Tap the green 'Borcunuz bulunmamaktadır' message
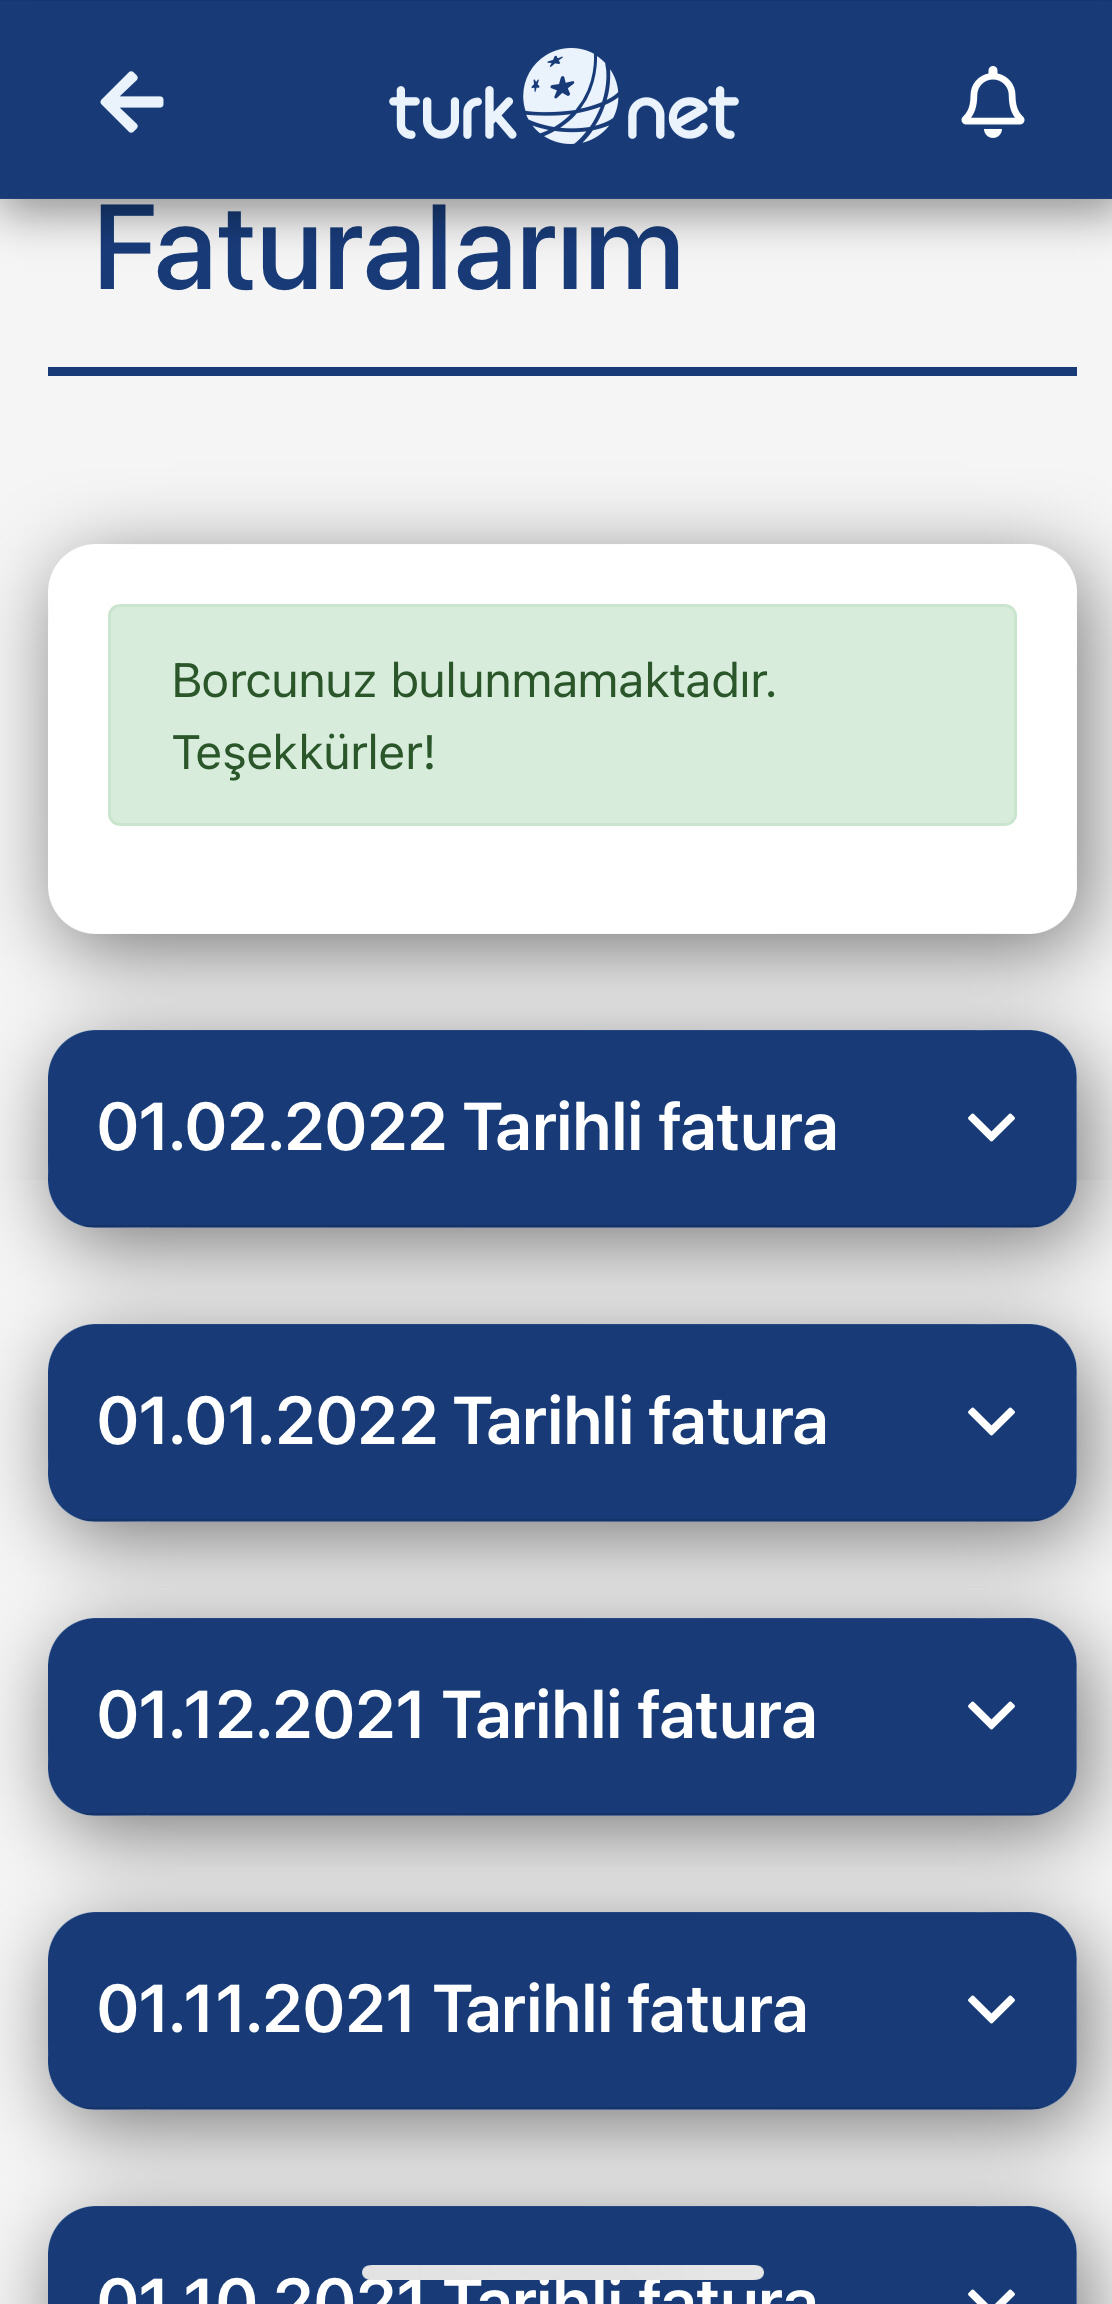1112x2304 pixels. [x=562, y=715]
